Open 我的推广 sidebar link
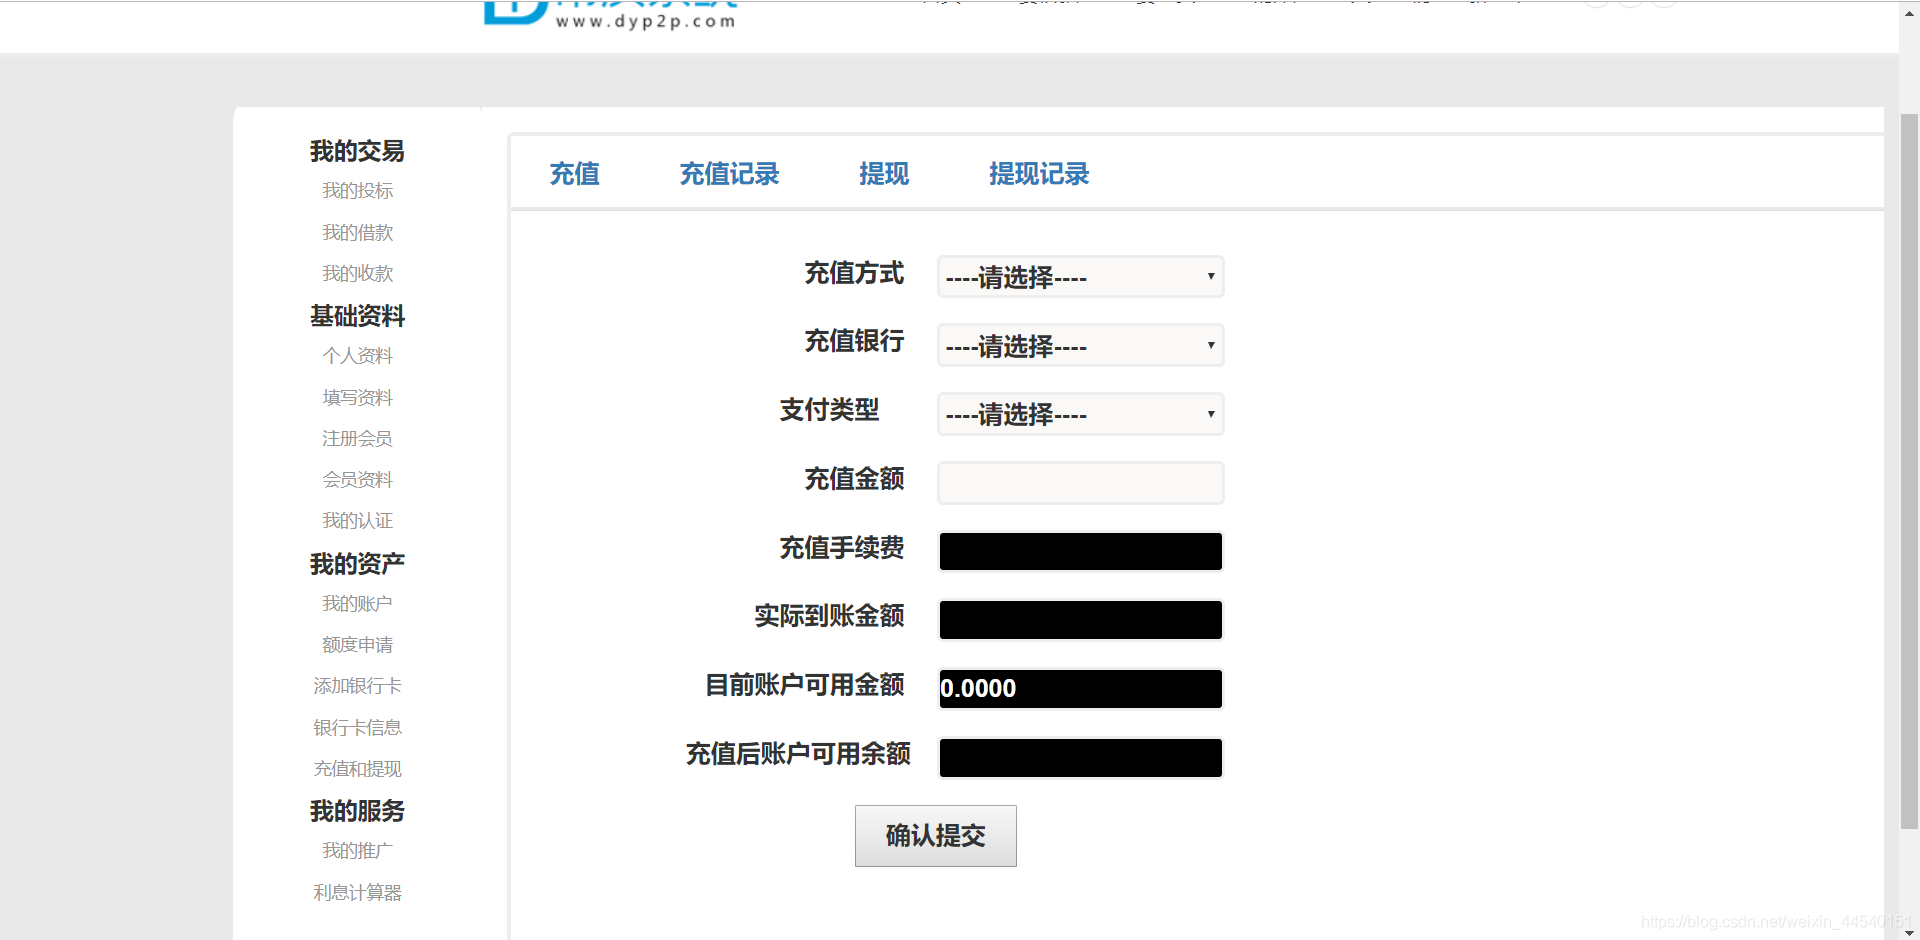The width and height of the screenshot is (1920, 940). [x=357, y=851]
